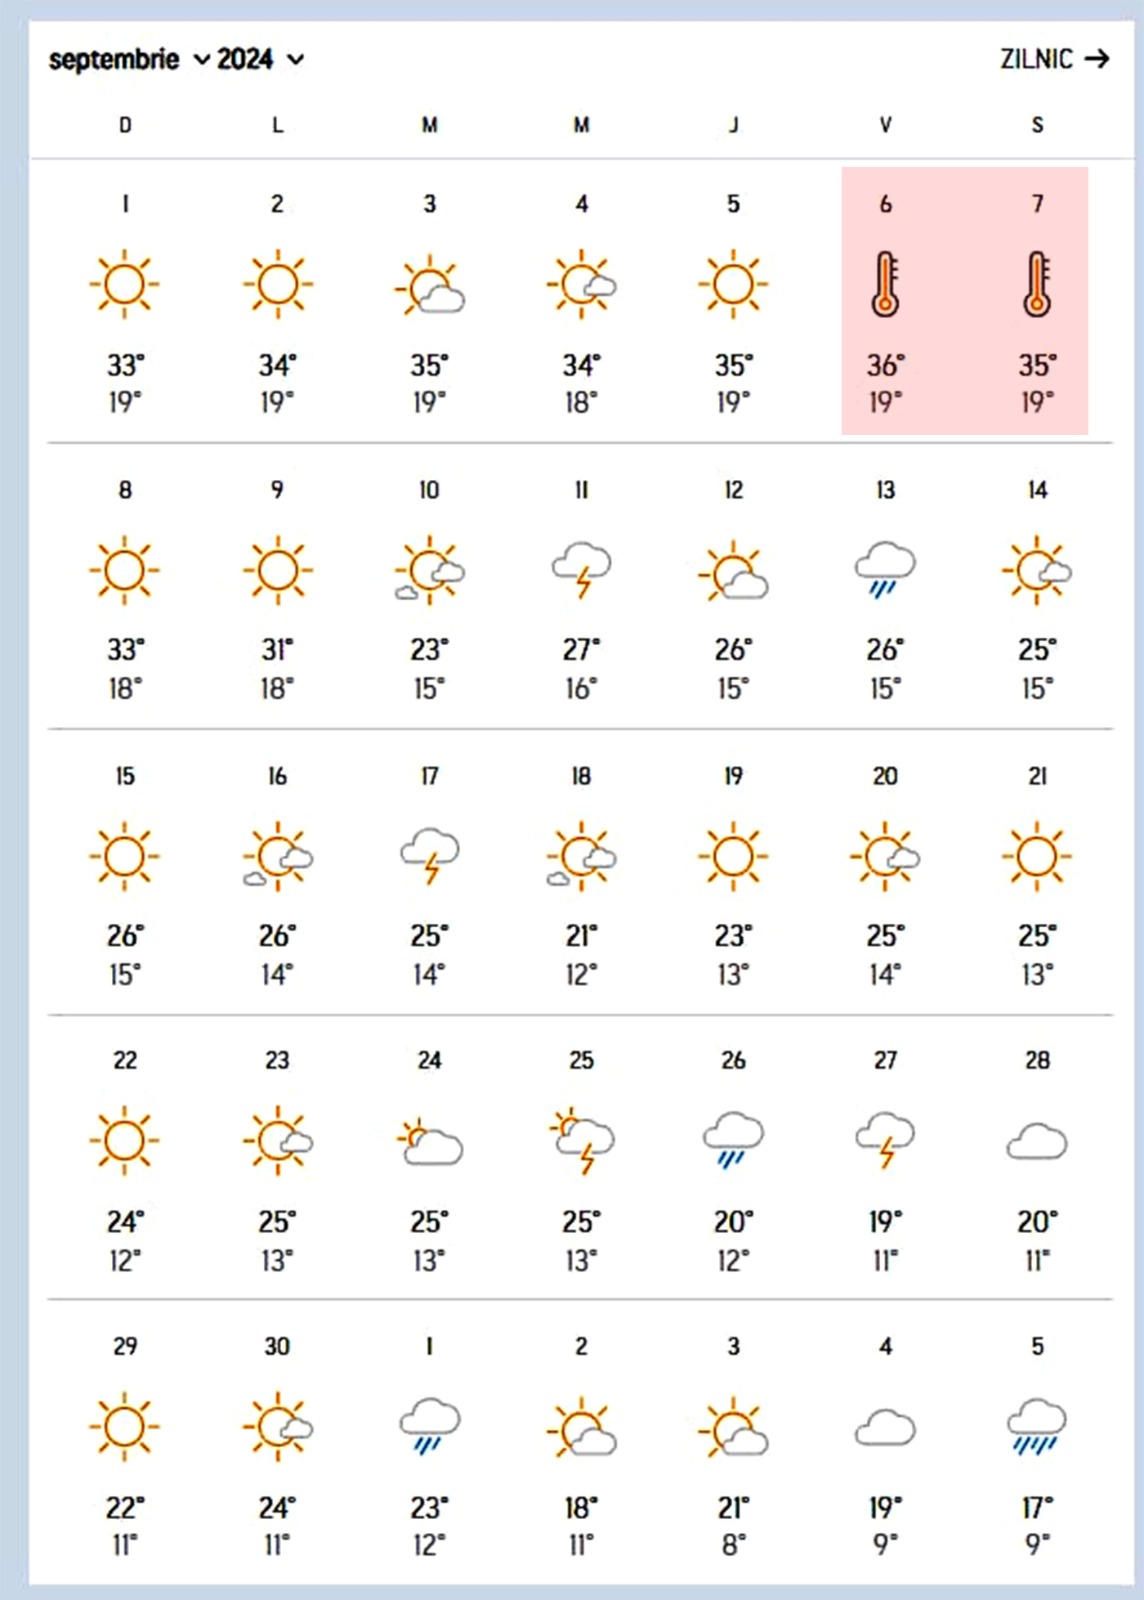This screenshot has width=1144, height=1600.
Task: Open the septembrie month dropdown
Action: click(129, 60)
